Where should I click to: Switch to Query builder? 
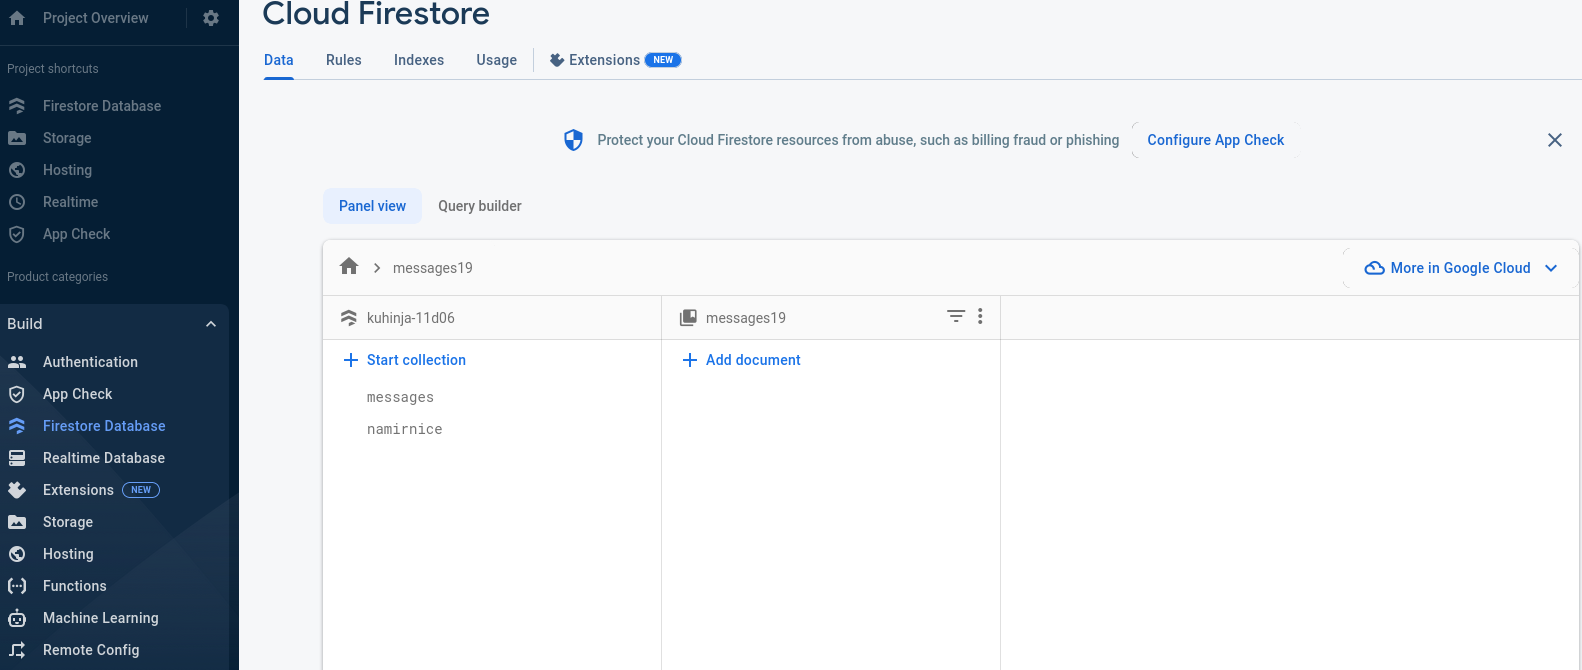coord(480,206)
